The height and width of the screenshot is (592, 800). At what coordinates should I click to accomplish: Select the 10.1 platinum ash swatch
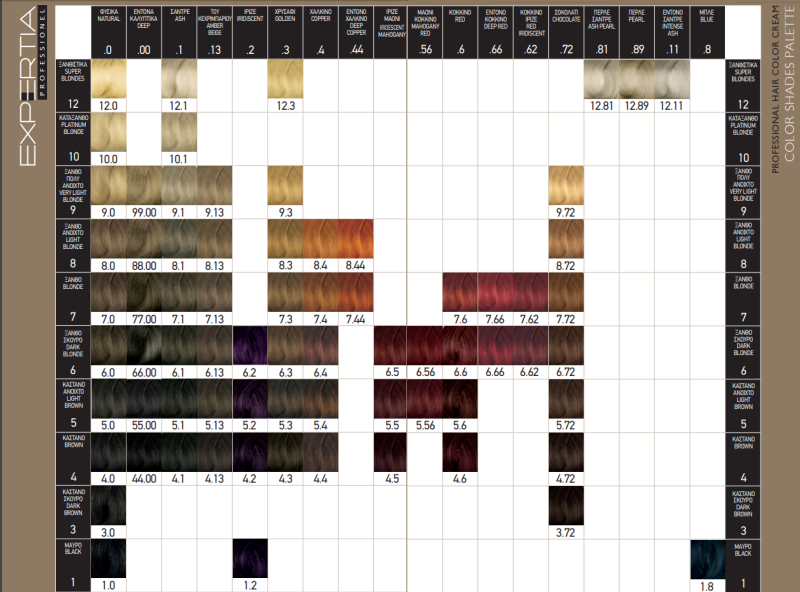coord(179,132)
